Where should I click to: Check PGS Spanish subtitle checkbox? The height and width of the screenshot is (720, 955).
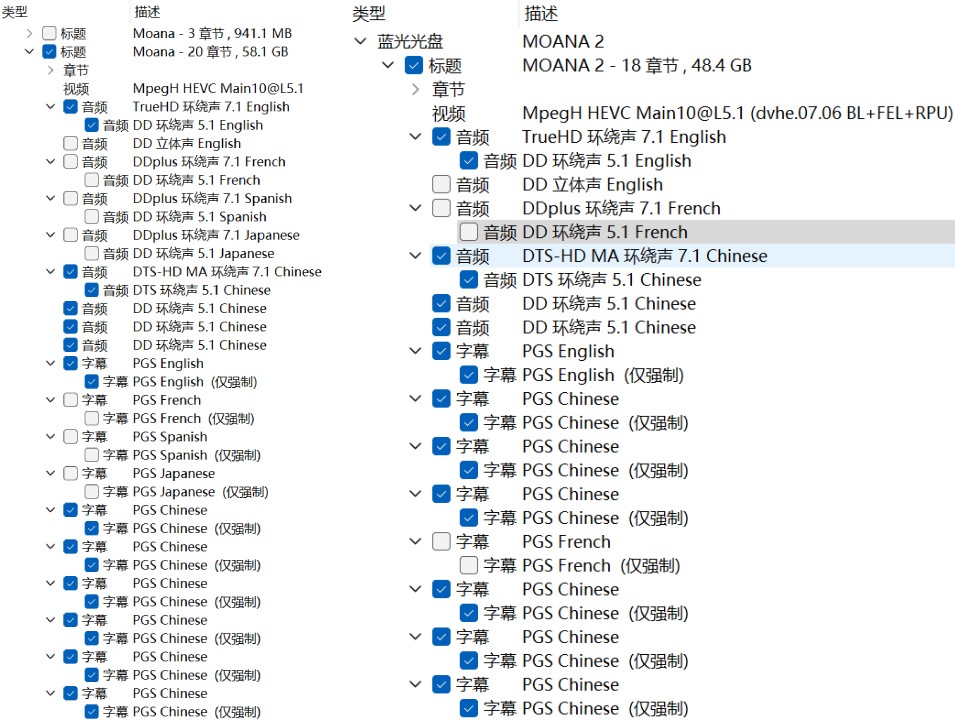tap(71, 436)
